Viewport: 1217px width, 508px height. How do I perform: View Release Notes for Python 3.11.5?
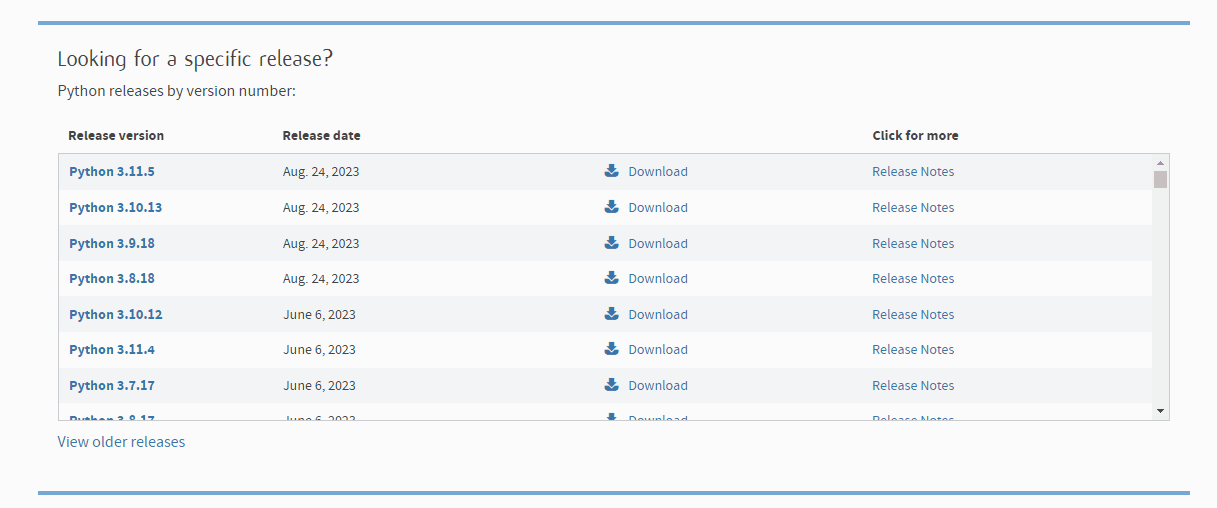pyautogui.click(x=913, y=171)
